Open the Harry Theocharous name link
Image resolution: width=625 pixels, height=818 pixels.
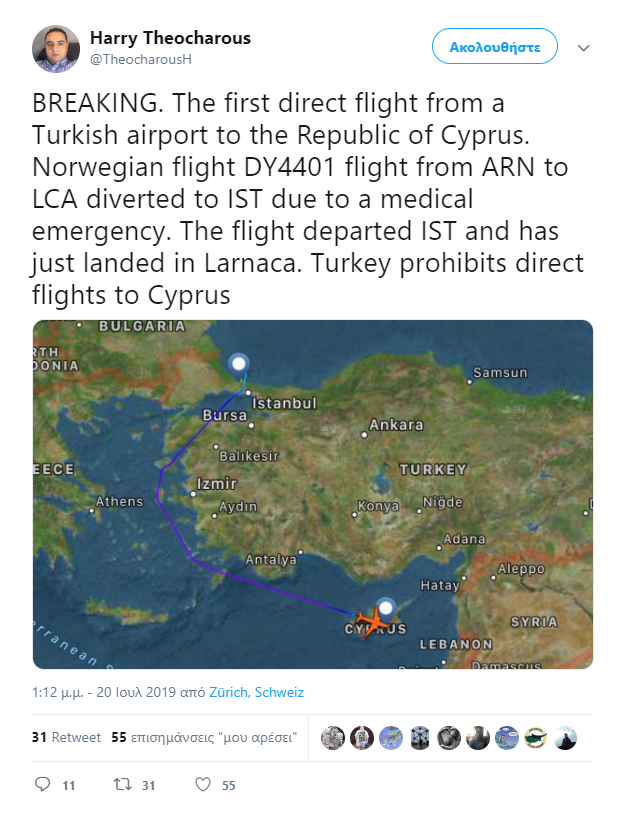pyautogui.click(x=170, y=38)
